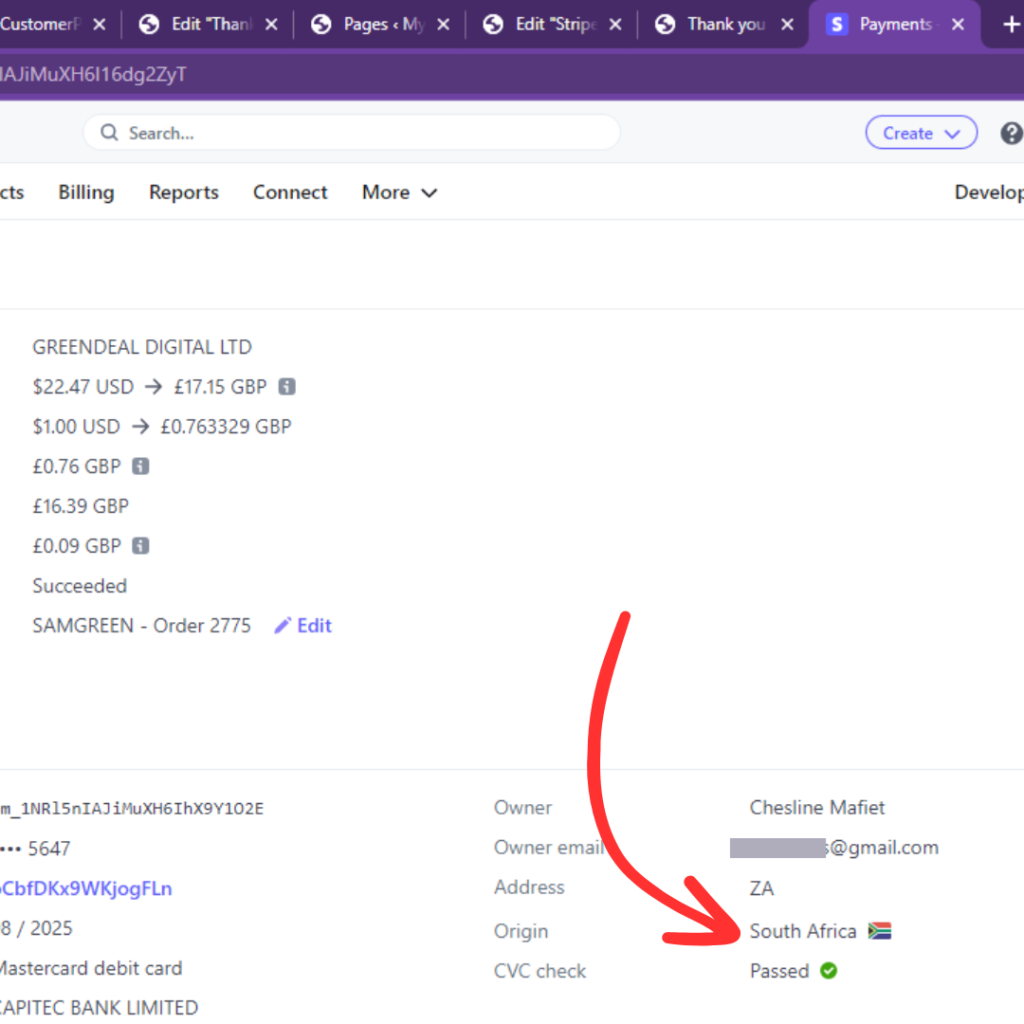Screen dimensions: 1024x1024
Task: Open the Developers section
Action: 989,193
